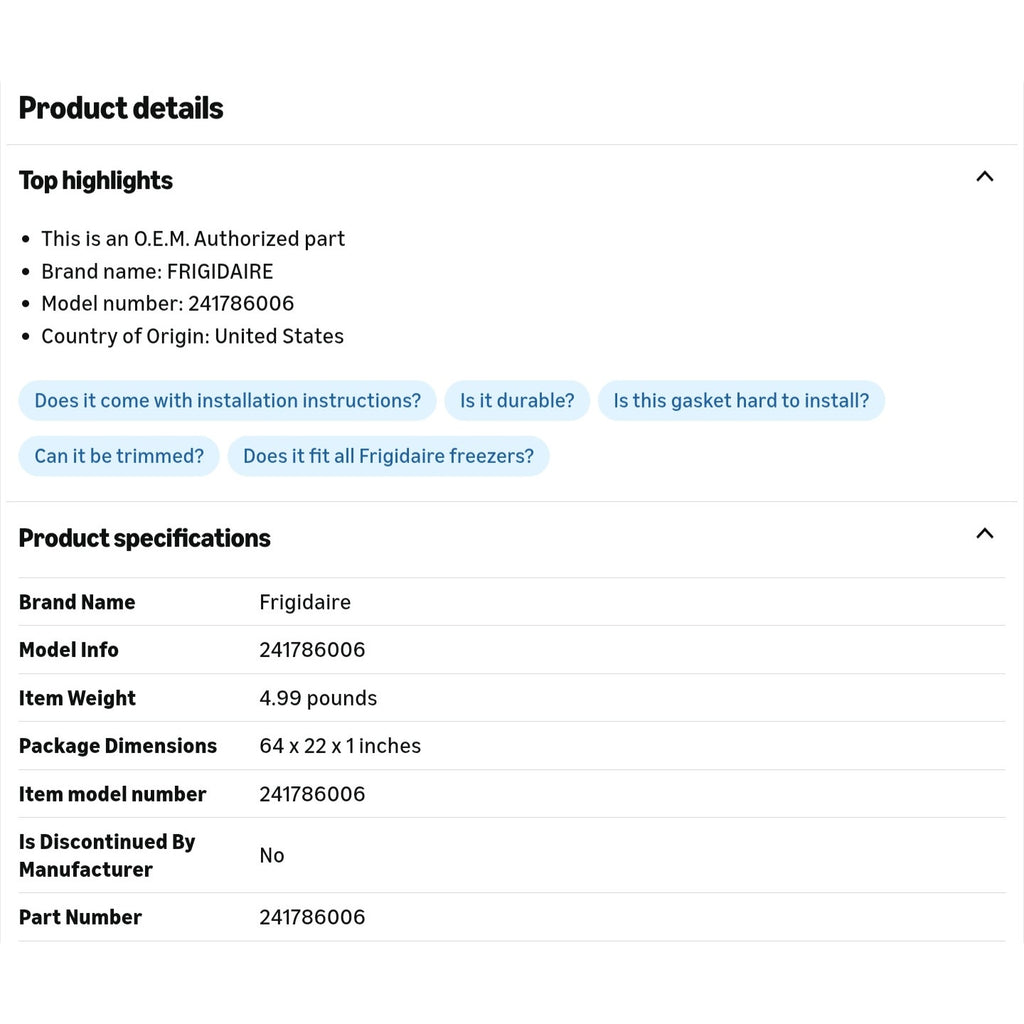Select the 'Model number: 241786006' bullet
The height and width of the screenshot is (1024, 1024).
167,304
